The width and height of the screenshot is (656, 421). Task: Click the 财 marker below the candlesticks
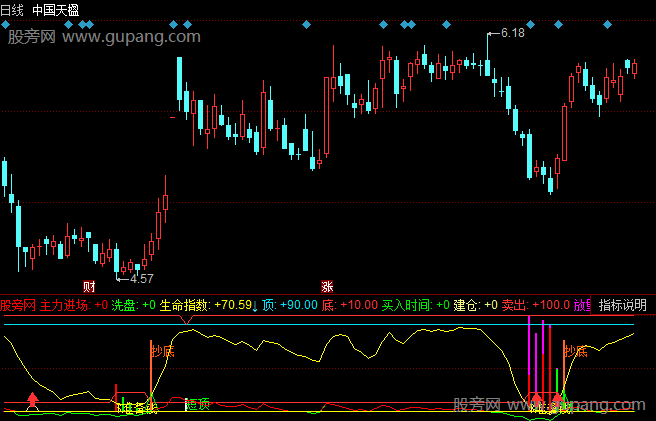tap(90, 286)
